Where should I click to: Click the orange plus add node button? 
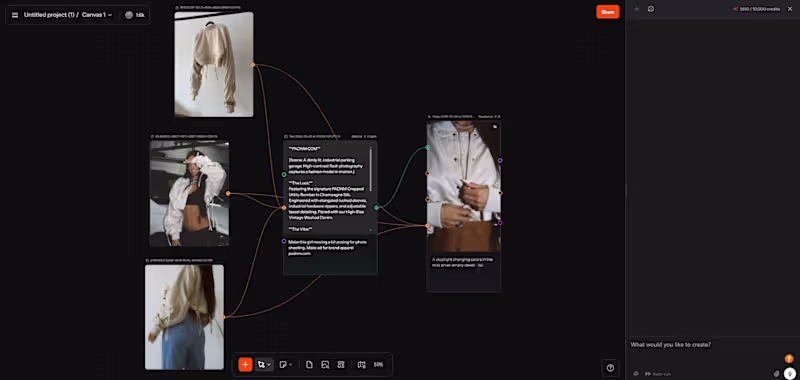pyautogui.click(x=245, y=364)
